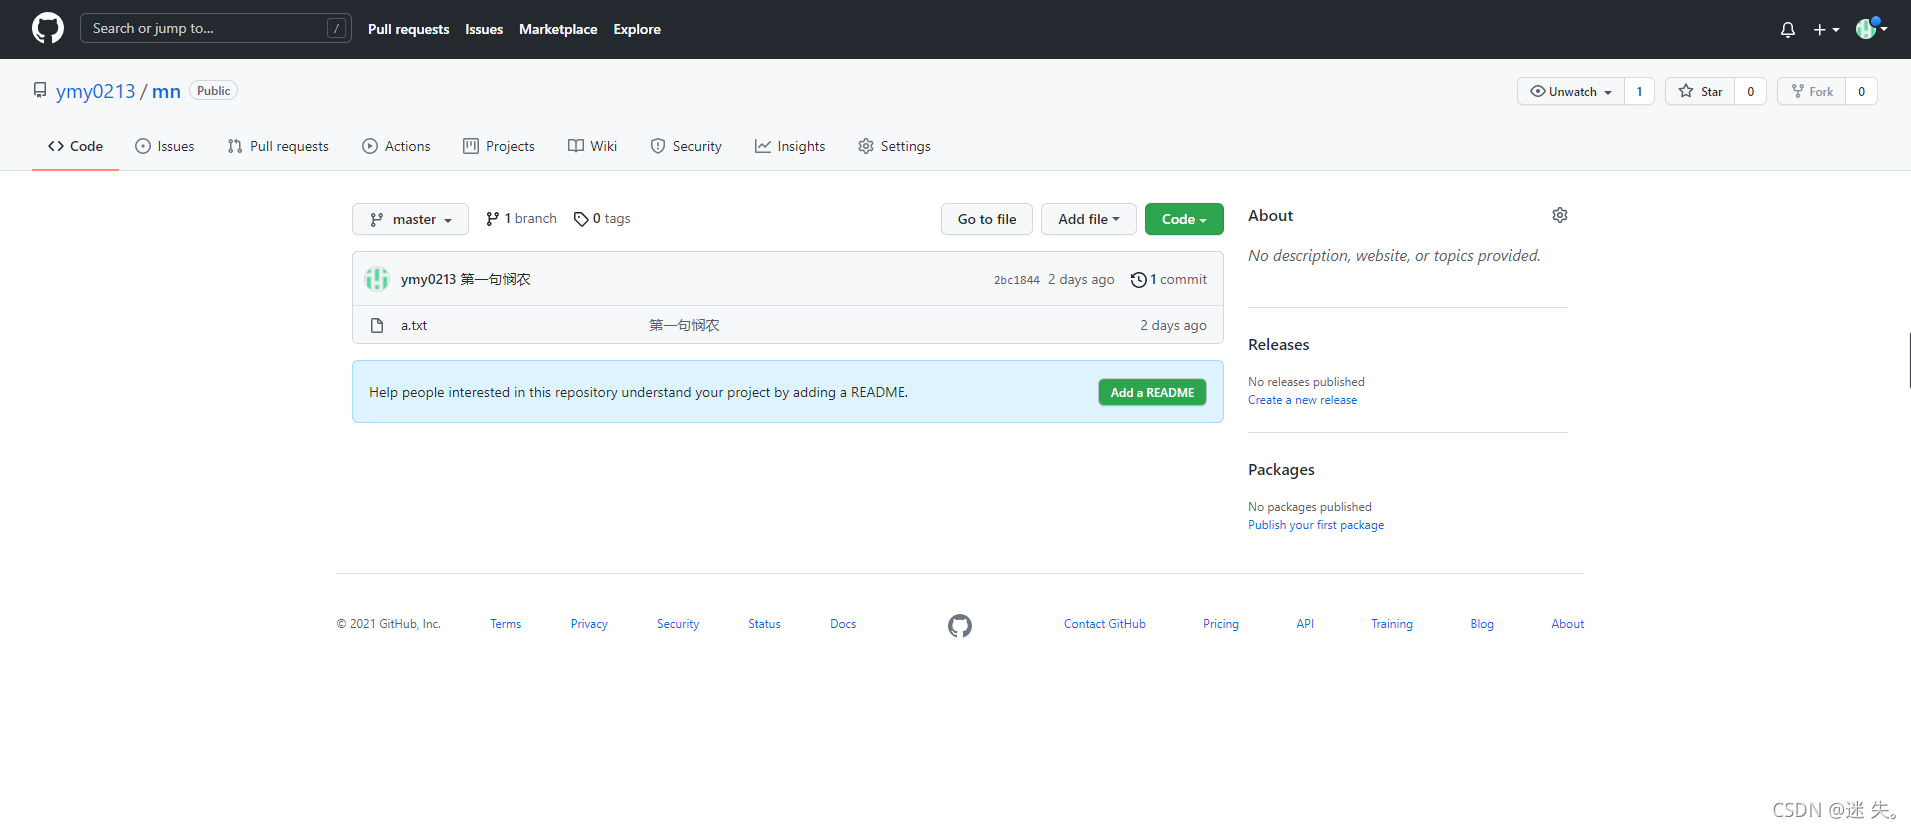Screen dimensions: 1911x829
Task: View the 0 tags link
Action: [x=602, y=218]
